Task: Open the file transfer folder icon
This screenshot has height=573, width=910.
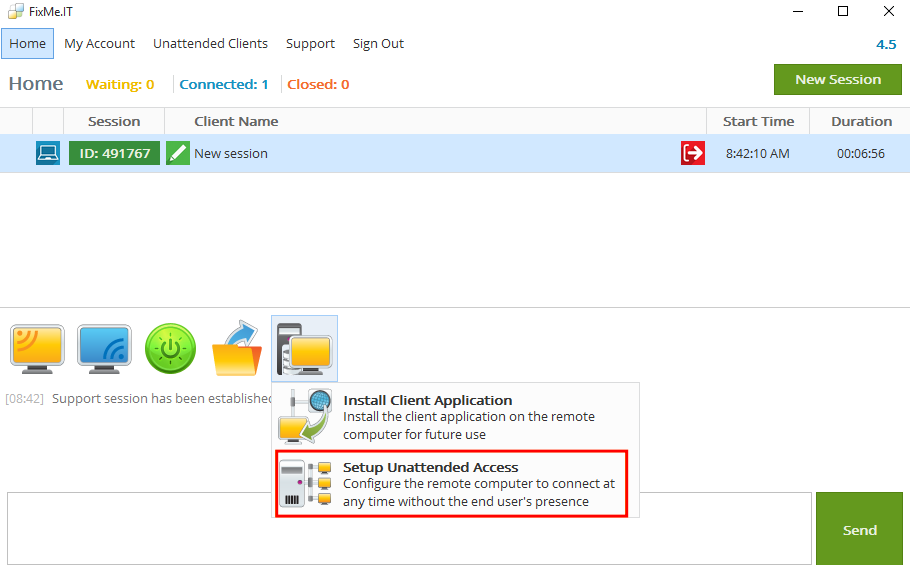Action: click(237, 348)
